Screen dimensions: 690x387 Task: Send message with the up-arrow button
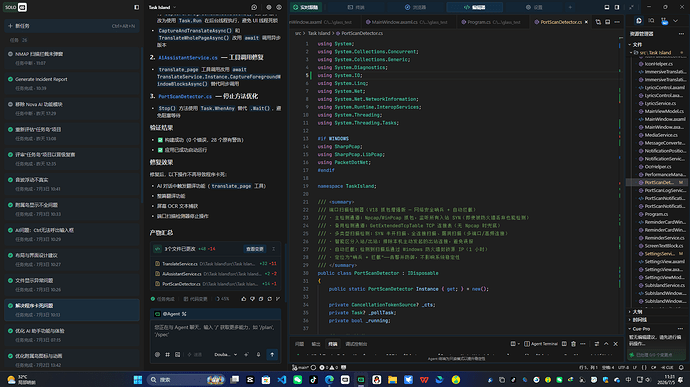(x=272, y=354)
